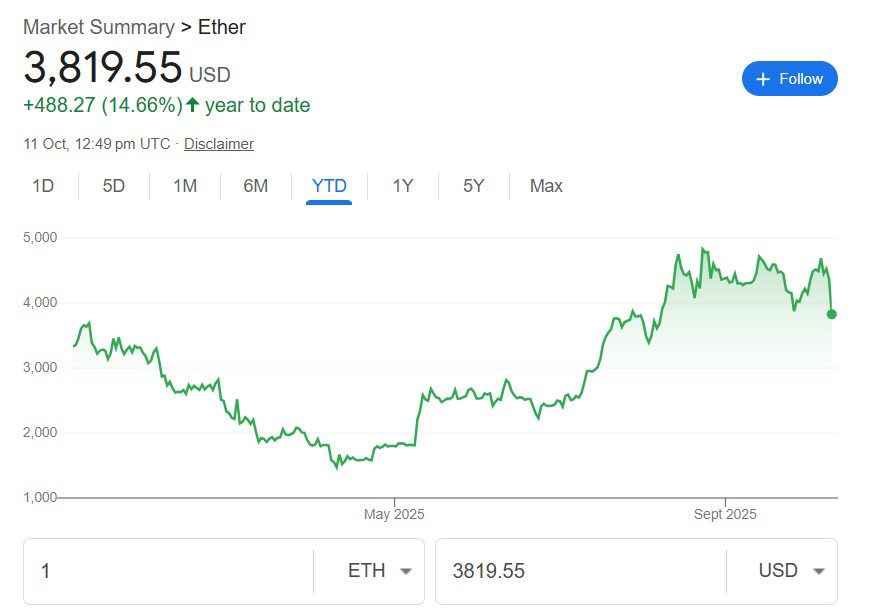882x609 pixels.
Task: Switch to the 5D chart tab
Action: tap(114, 186)
